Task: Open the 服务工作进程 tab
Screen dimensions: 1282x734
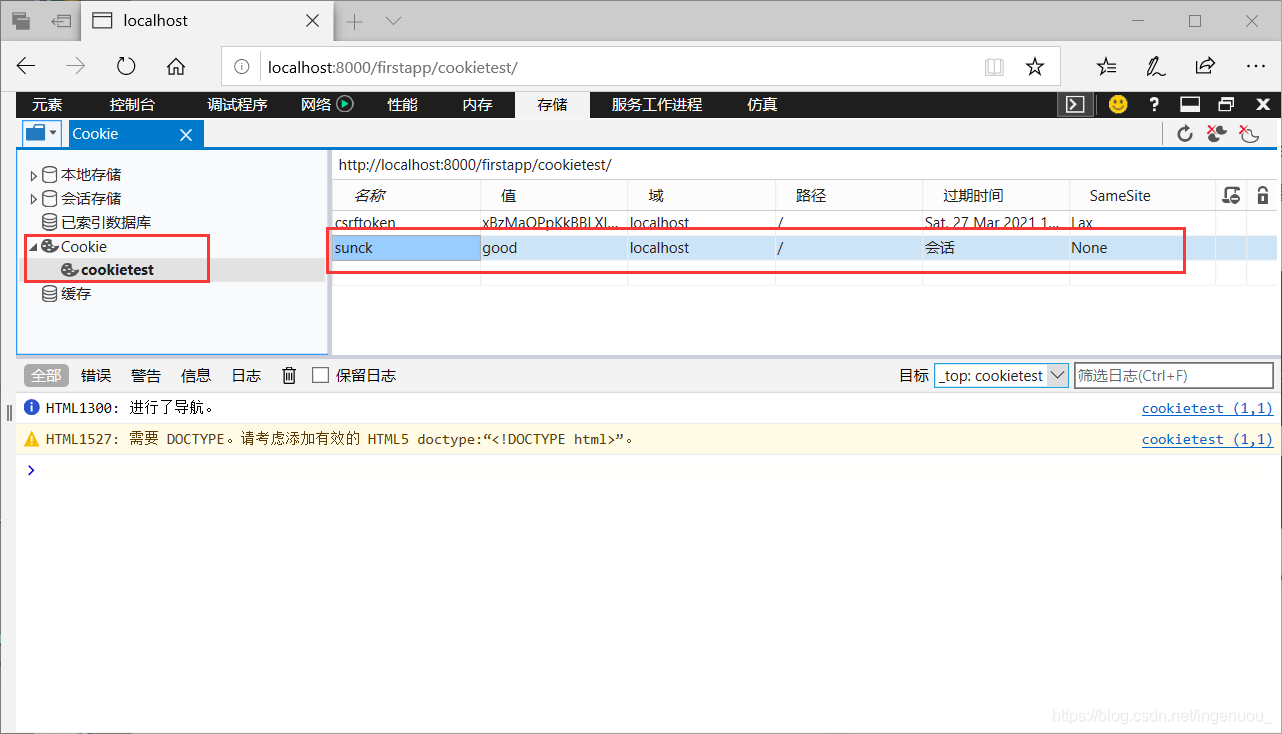Action: click(657, 104)
